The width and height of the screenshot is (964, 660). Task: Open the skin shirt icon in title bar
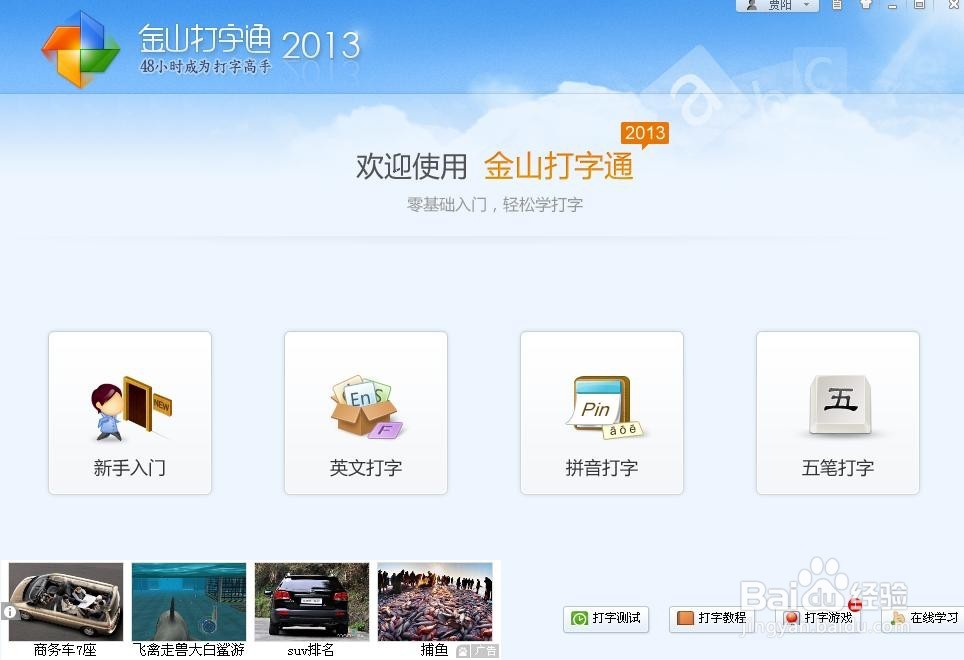pyautogui.click(x=866, y=4)
